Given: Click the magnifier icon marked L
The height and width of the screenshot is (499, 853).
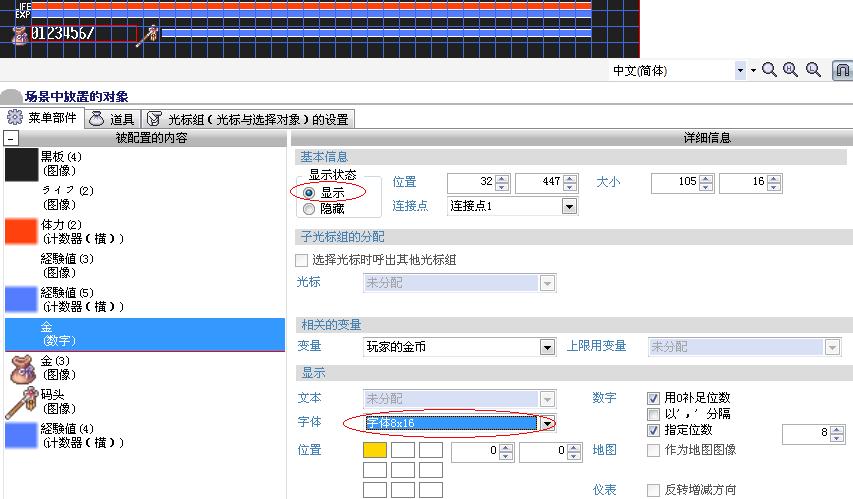Looking at the screenshot, I should point(813,70).
